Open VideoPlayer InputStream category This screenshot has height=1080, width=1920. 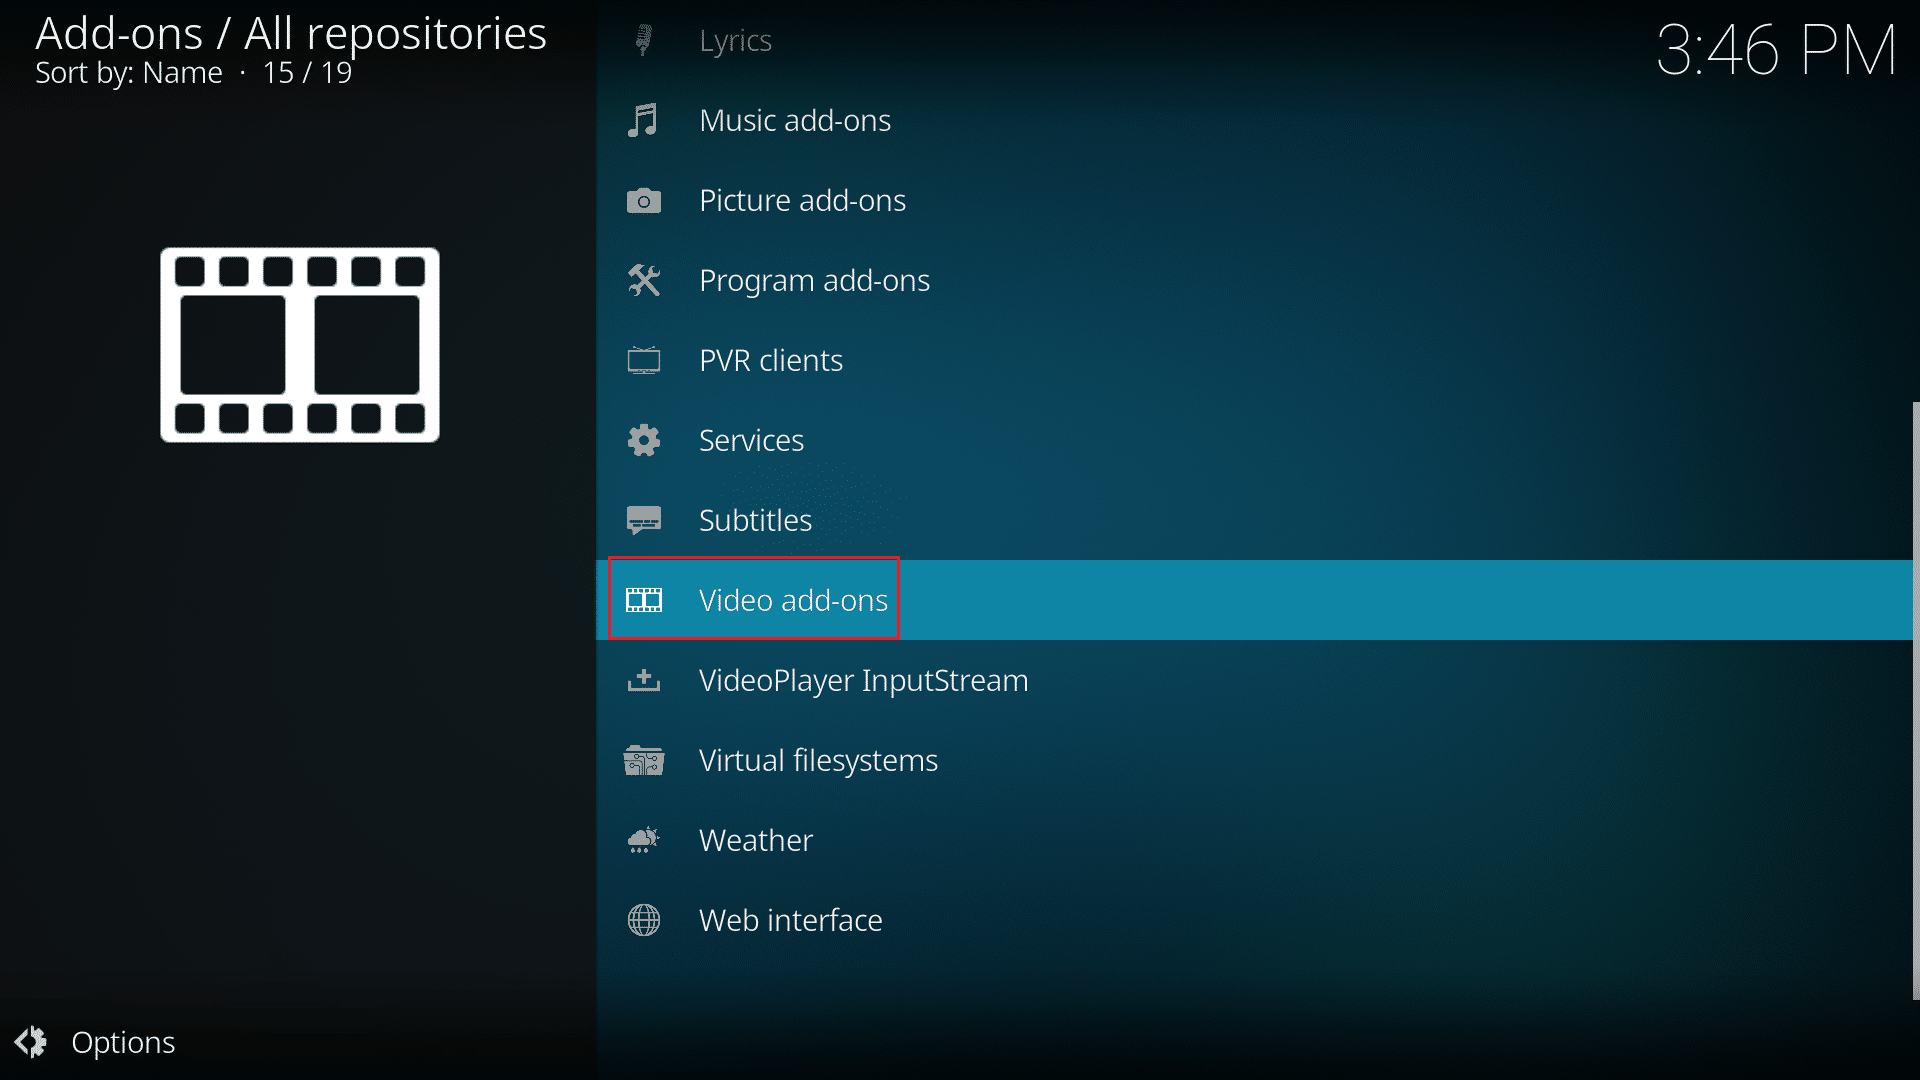point(864,680)
